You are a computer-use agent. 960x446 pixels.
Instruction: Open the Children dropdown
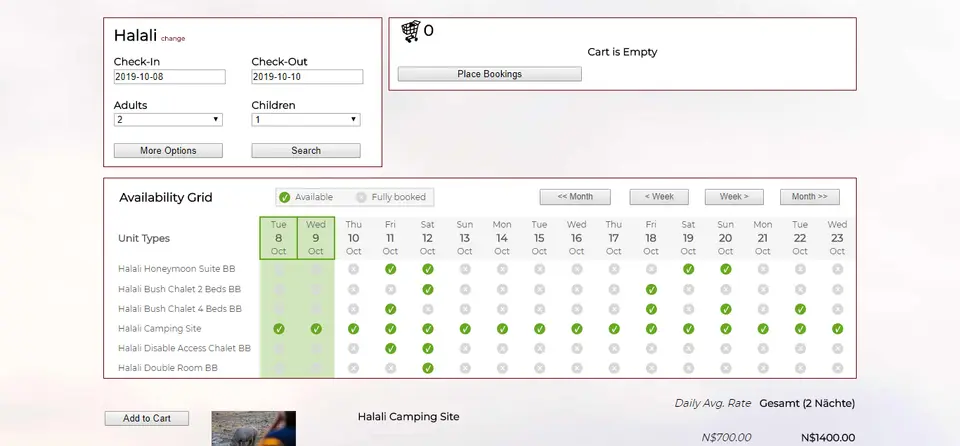coord(306,120)
